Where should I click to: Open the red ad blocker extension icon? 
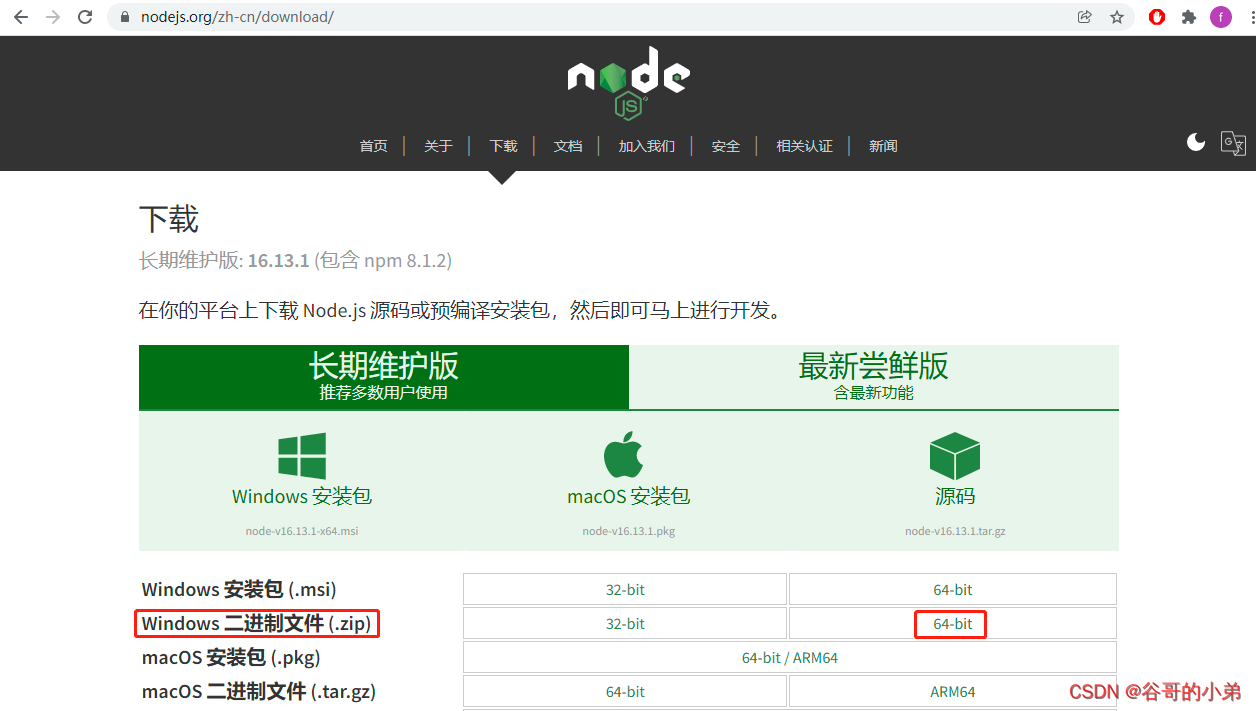[1157, 17]
